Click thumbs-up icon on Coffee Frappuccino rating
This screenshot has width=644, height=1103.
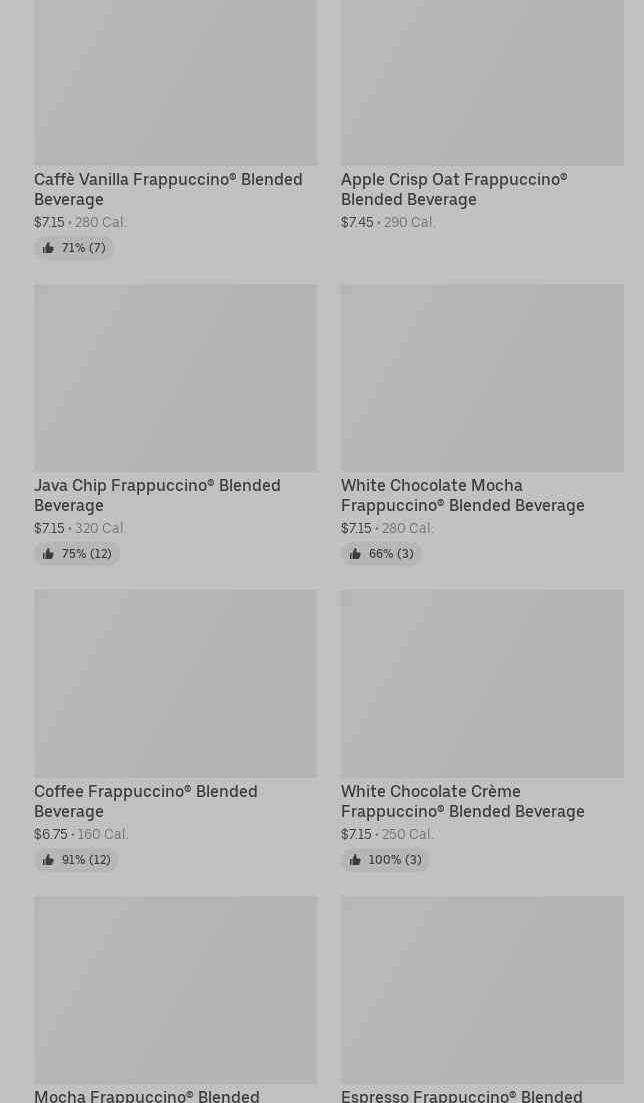coord(48,860)
